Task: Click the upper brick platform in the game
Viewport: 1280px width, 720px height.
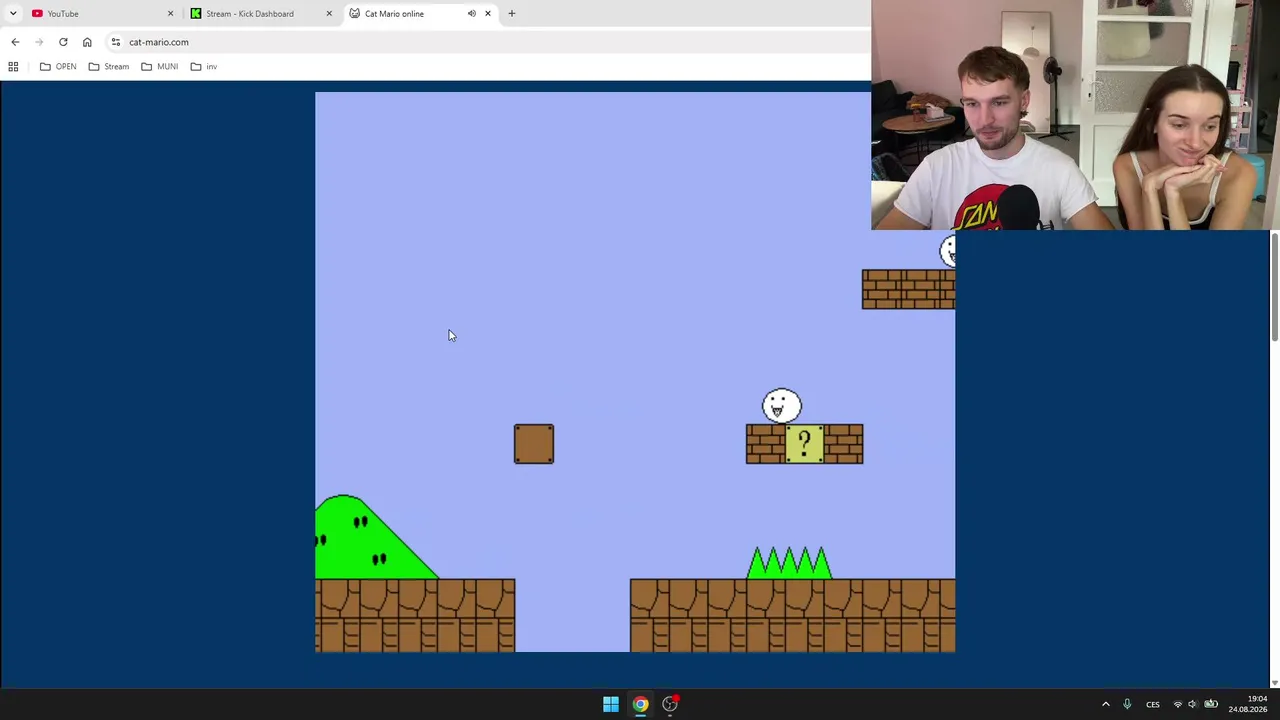Action: coord(908,290)
